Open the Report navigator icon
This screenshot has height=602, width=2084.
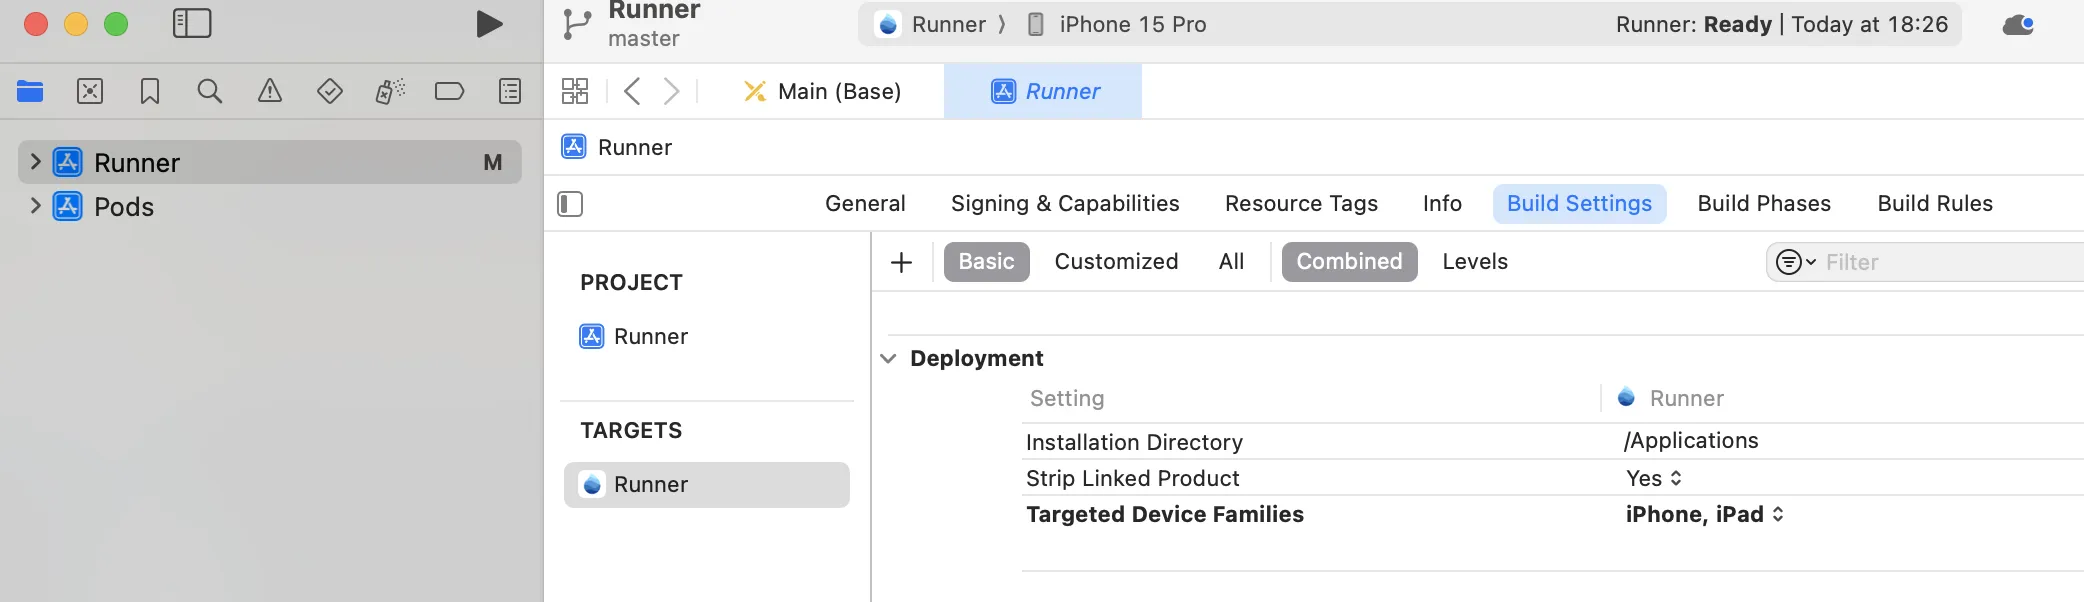click(x=510, y=92)
